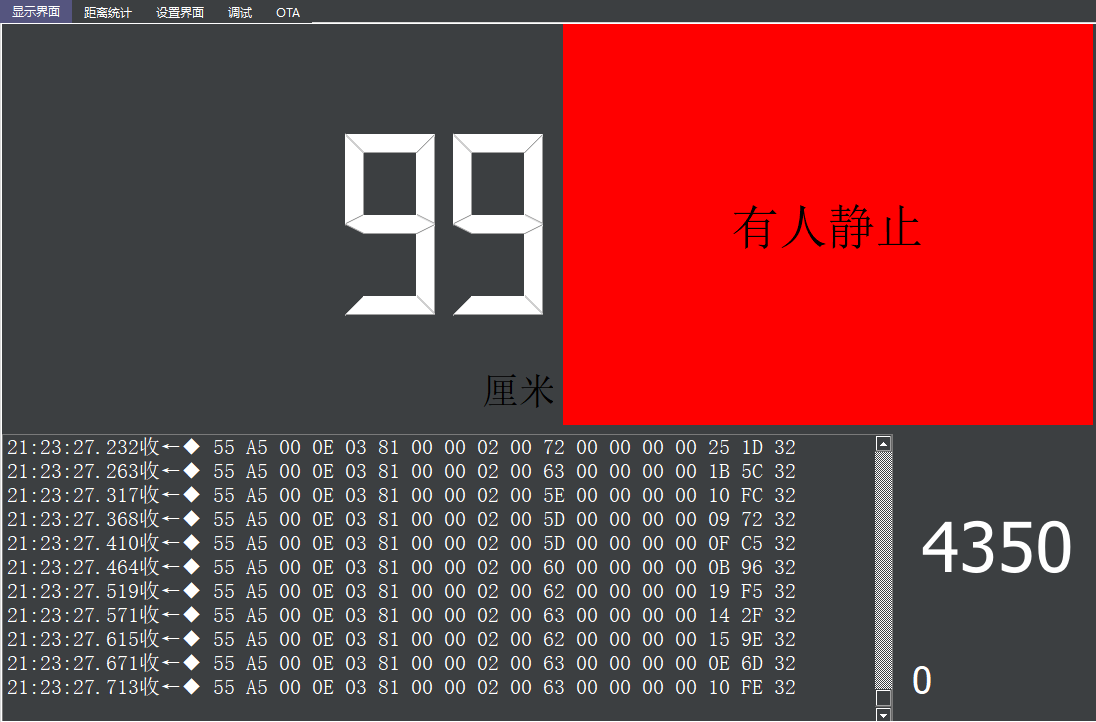Click the log row at 21:23:27.464
This screenshot has width=1096, height=722.
(400, 567)
